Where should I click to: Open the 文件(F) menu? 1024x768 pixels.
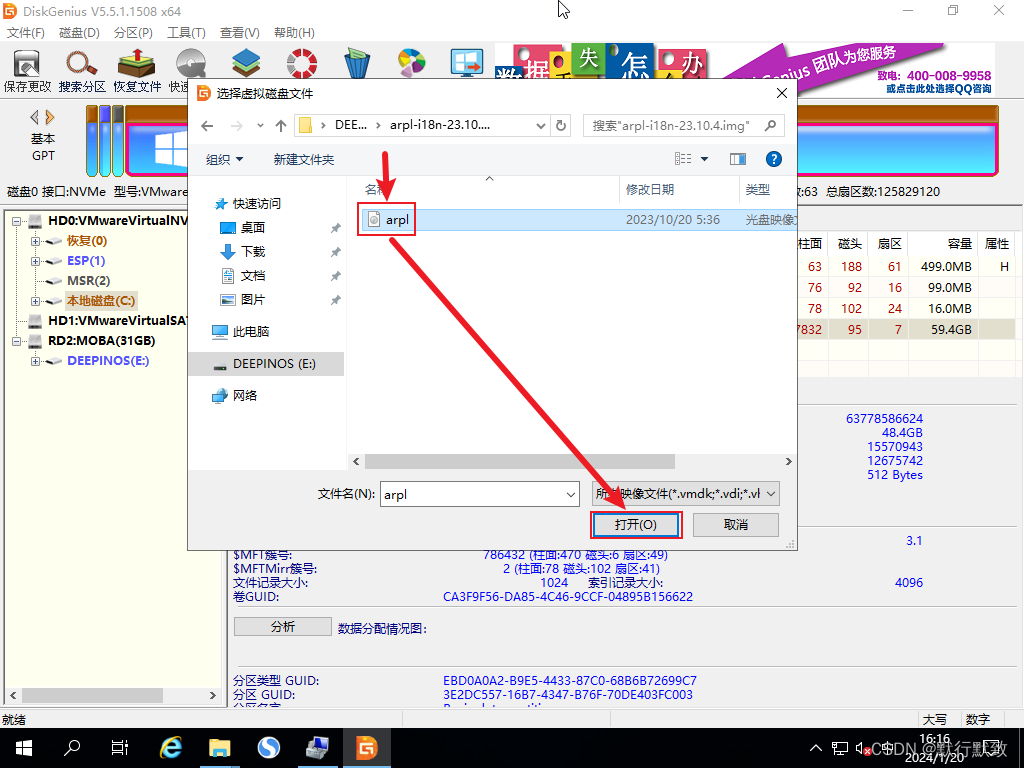[26, 33]
